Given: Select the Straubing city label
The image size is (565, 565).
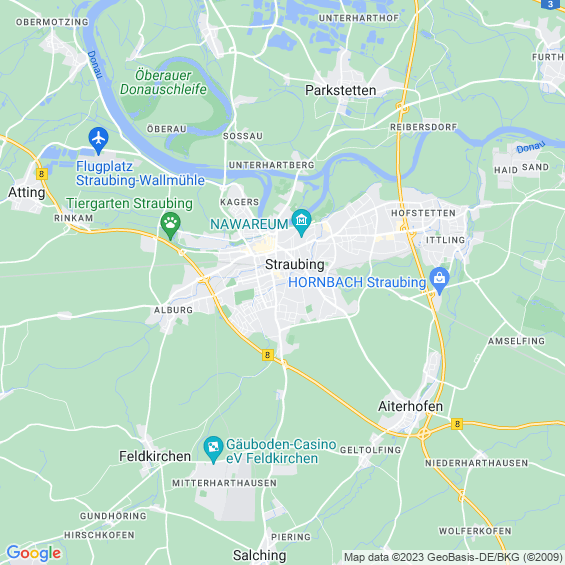Looking at the screenshot, I should point(295,264).
